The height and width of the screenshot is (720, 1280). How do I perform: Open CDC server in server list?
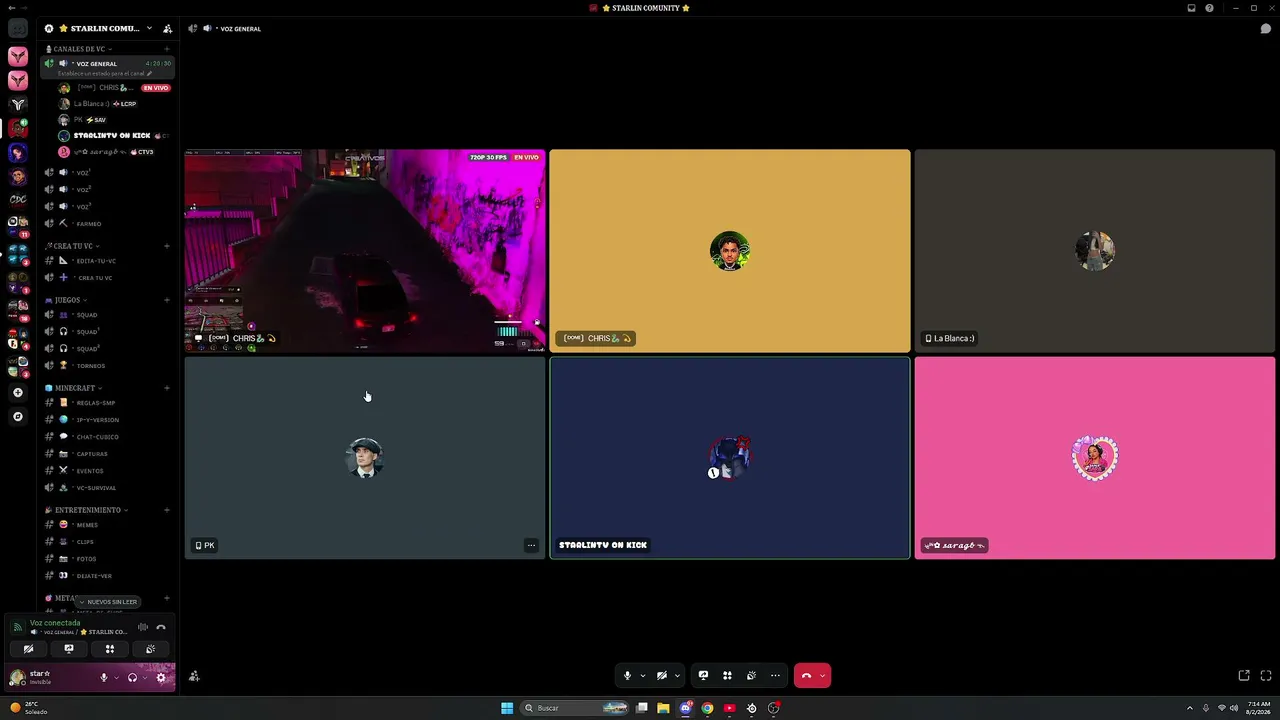click(x=18, y=200)
